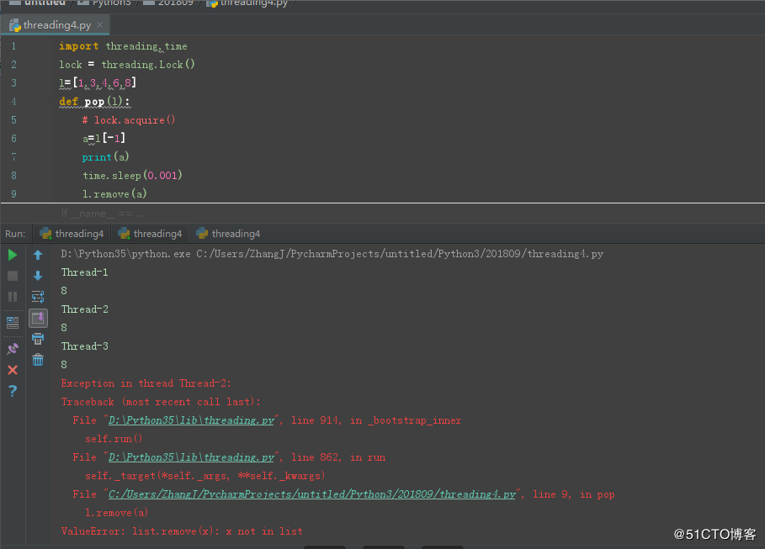Click the 201809 breadcrumb folder
The width and height of the screenshot is (765, 549).
click(169, 3)
